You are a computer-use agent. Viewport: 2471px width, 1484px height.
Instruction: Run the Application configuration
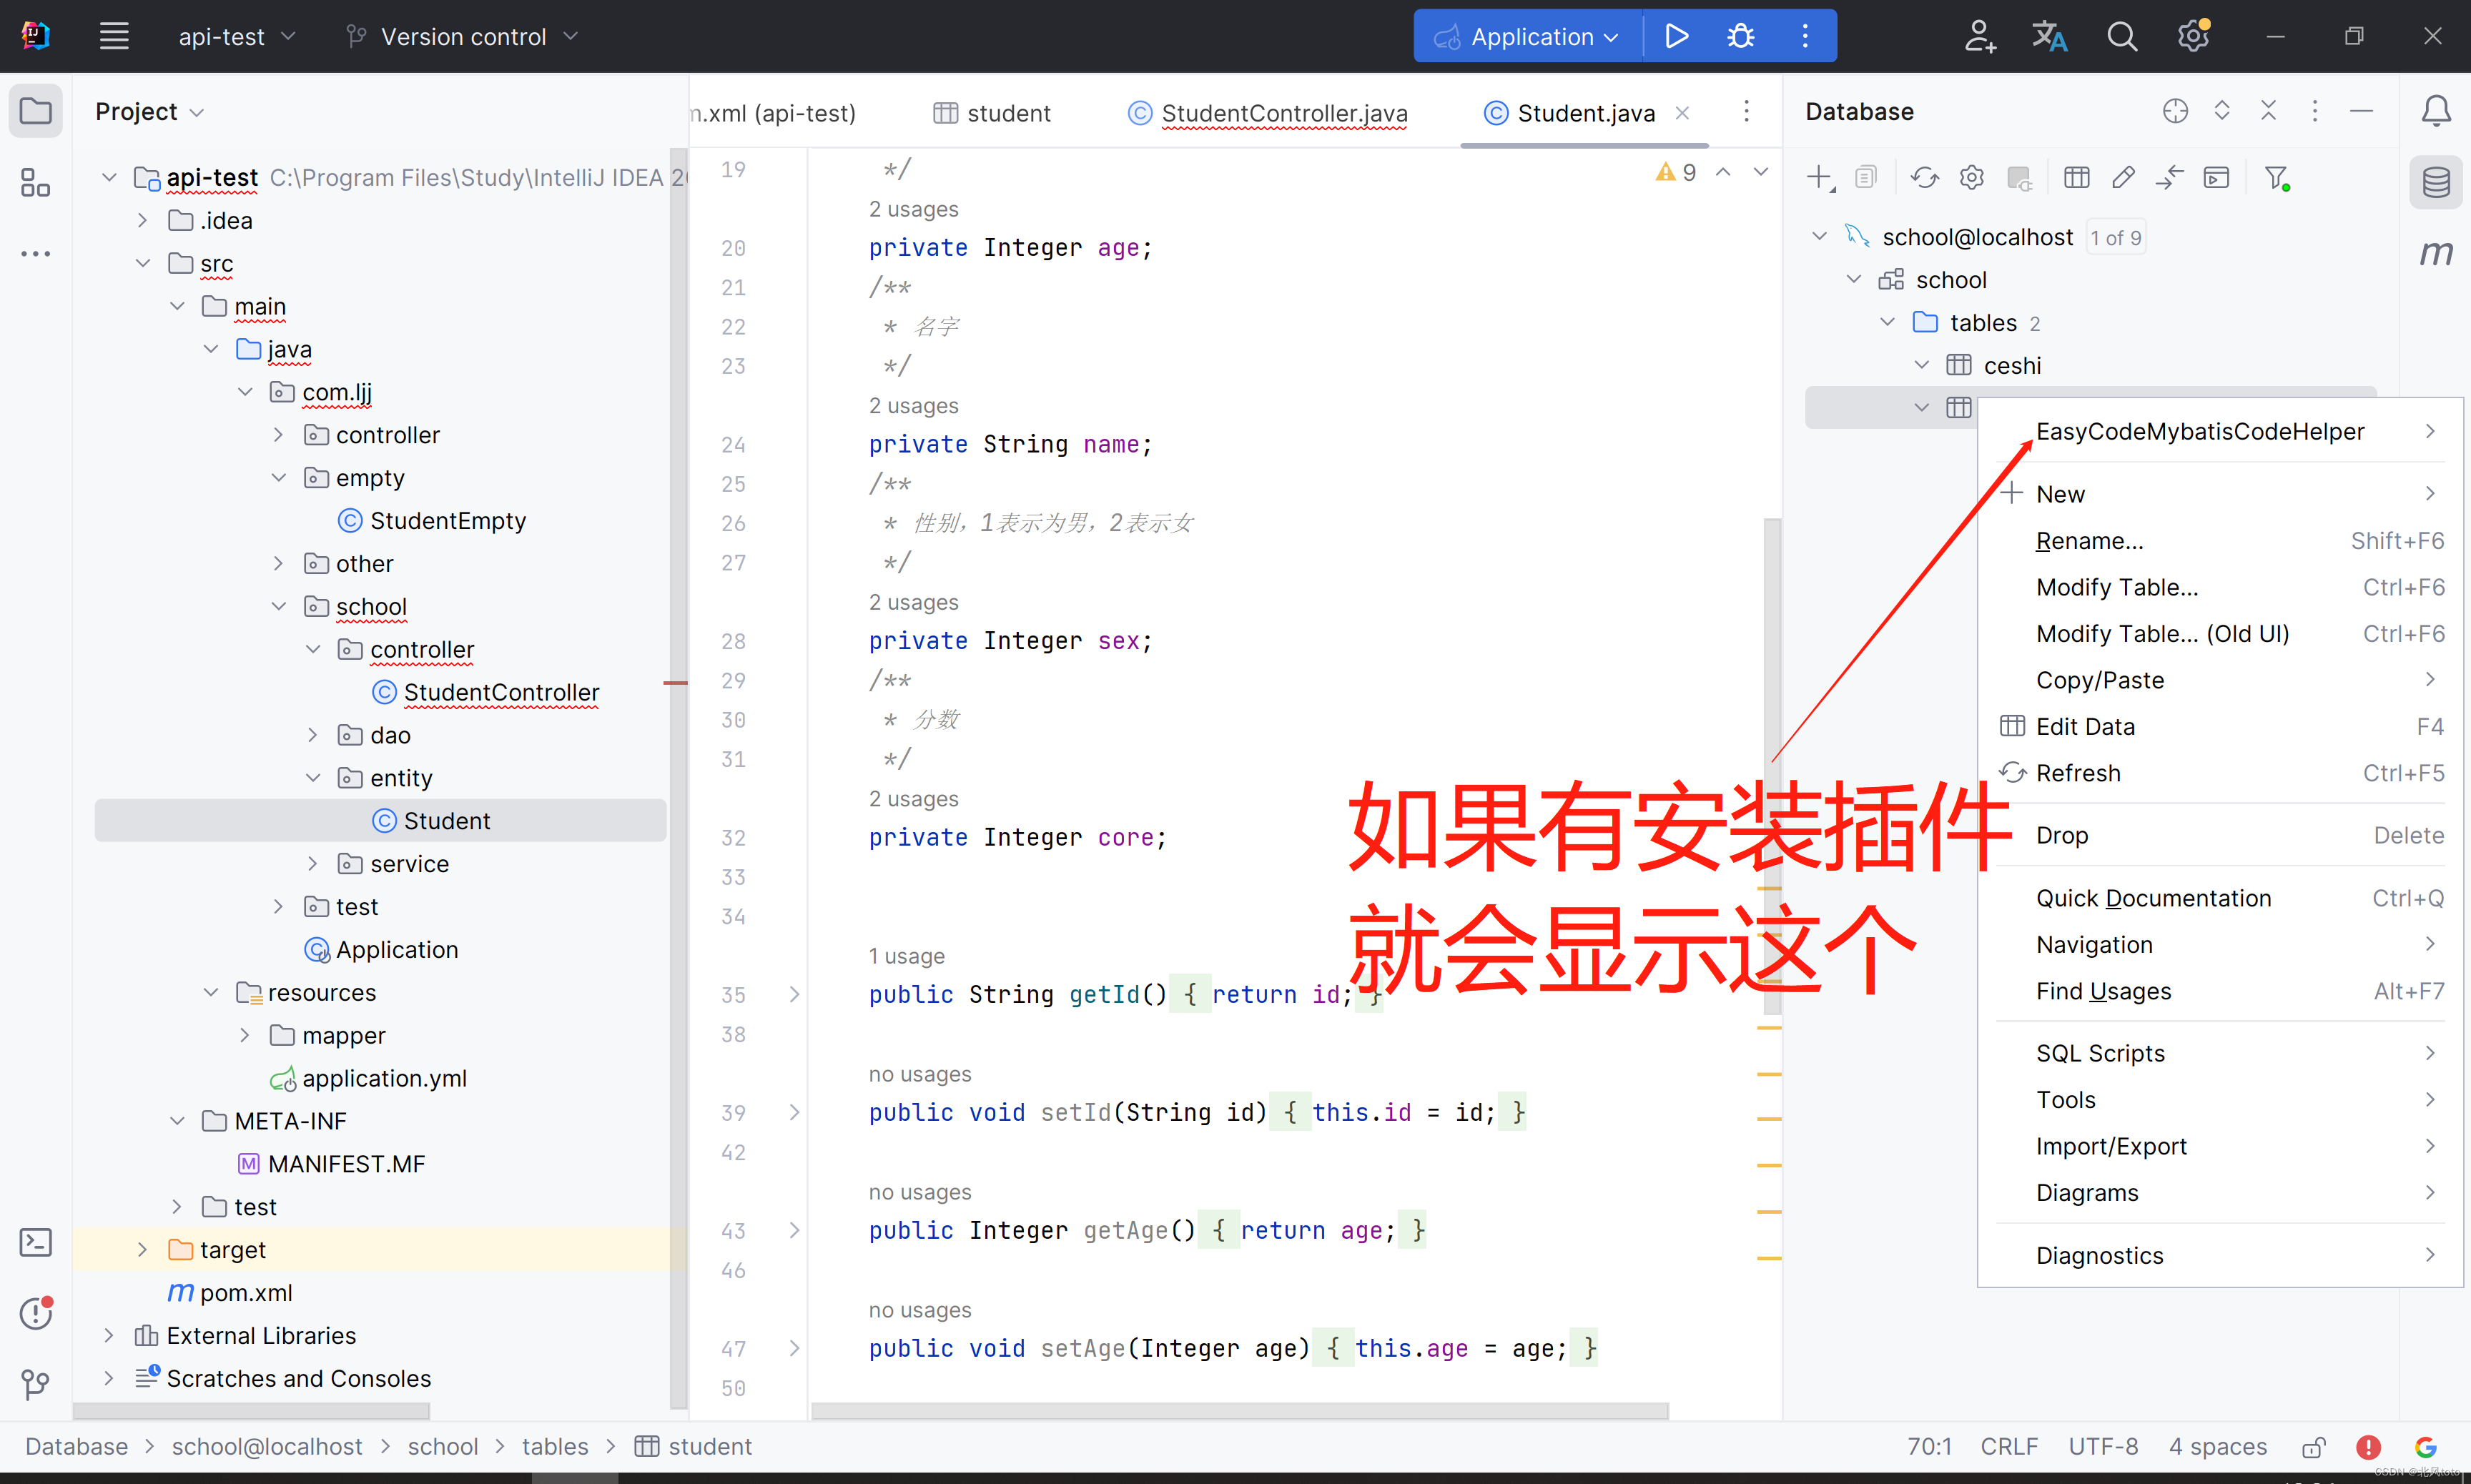pos(1676,37)
